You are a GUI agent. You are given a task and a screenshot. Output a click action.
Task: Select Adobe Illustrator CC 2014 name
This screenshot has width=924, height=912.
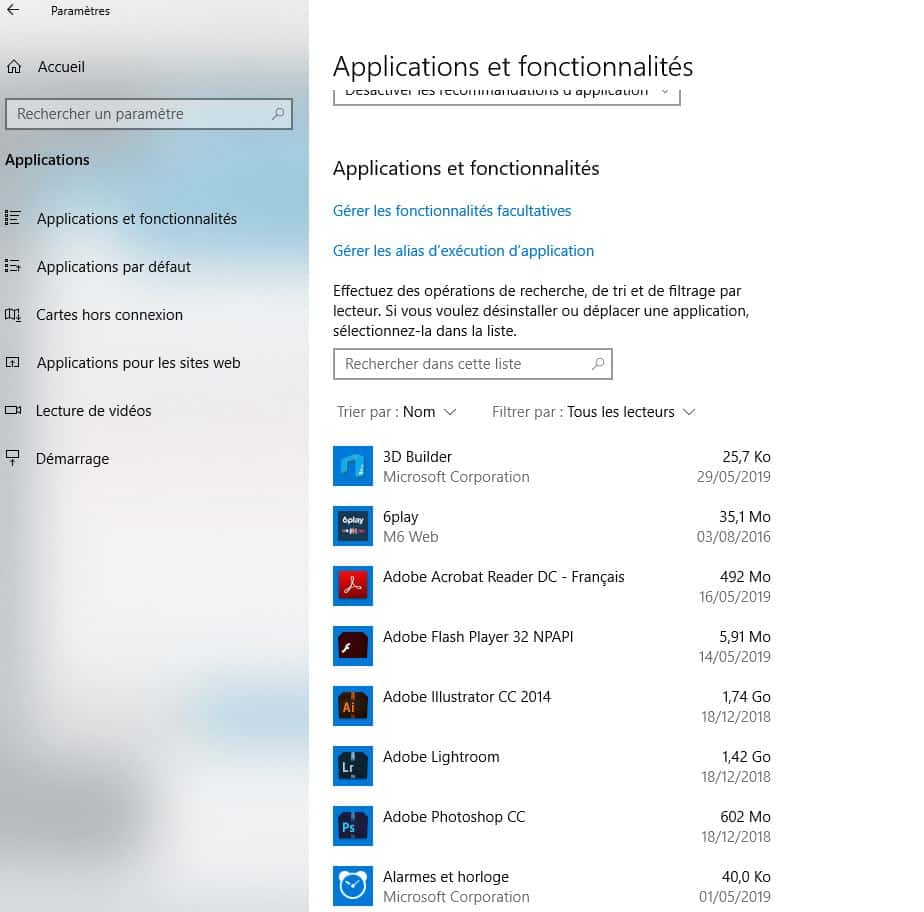(467, 697)
